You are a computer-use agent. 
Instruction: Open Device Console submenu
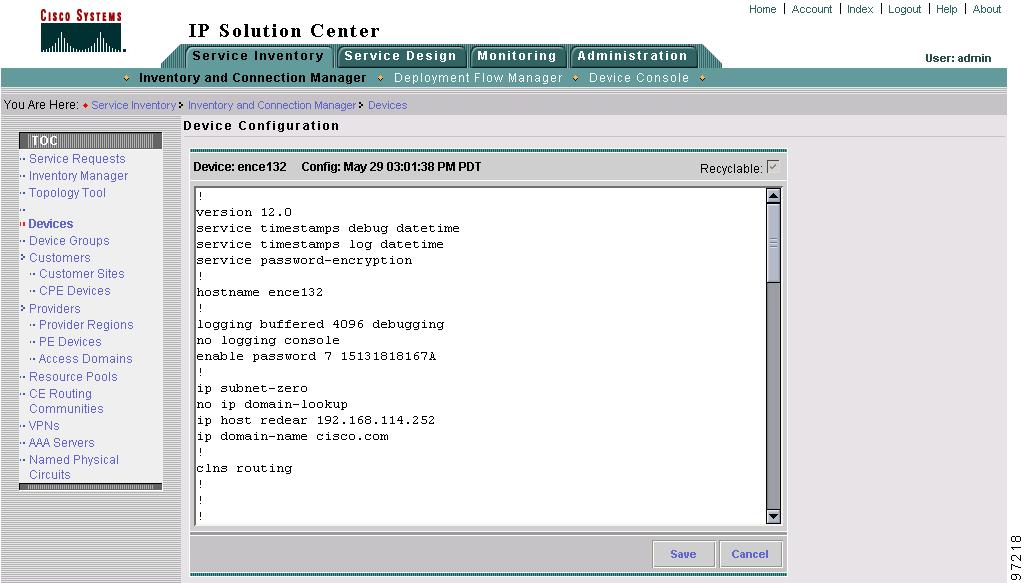tap(639, 78)
